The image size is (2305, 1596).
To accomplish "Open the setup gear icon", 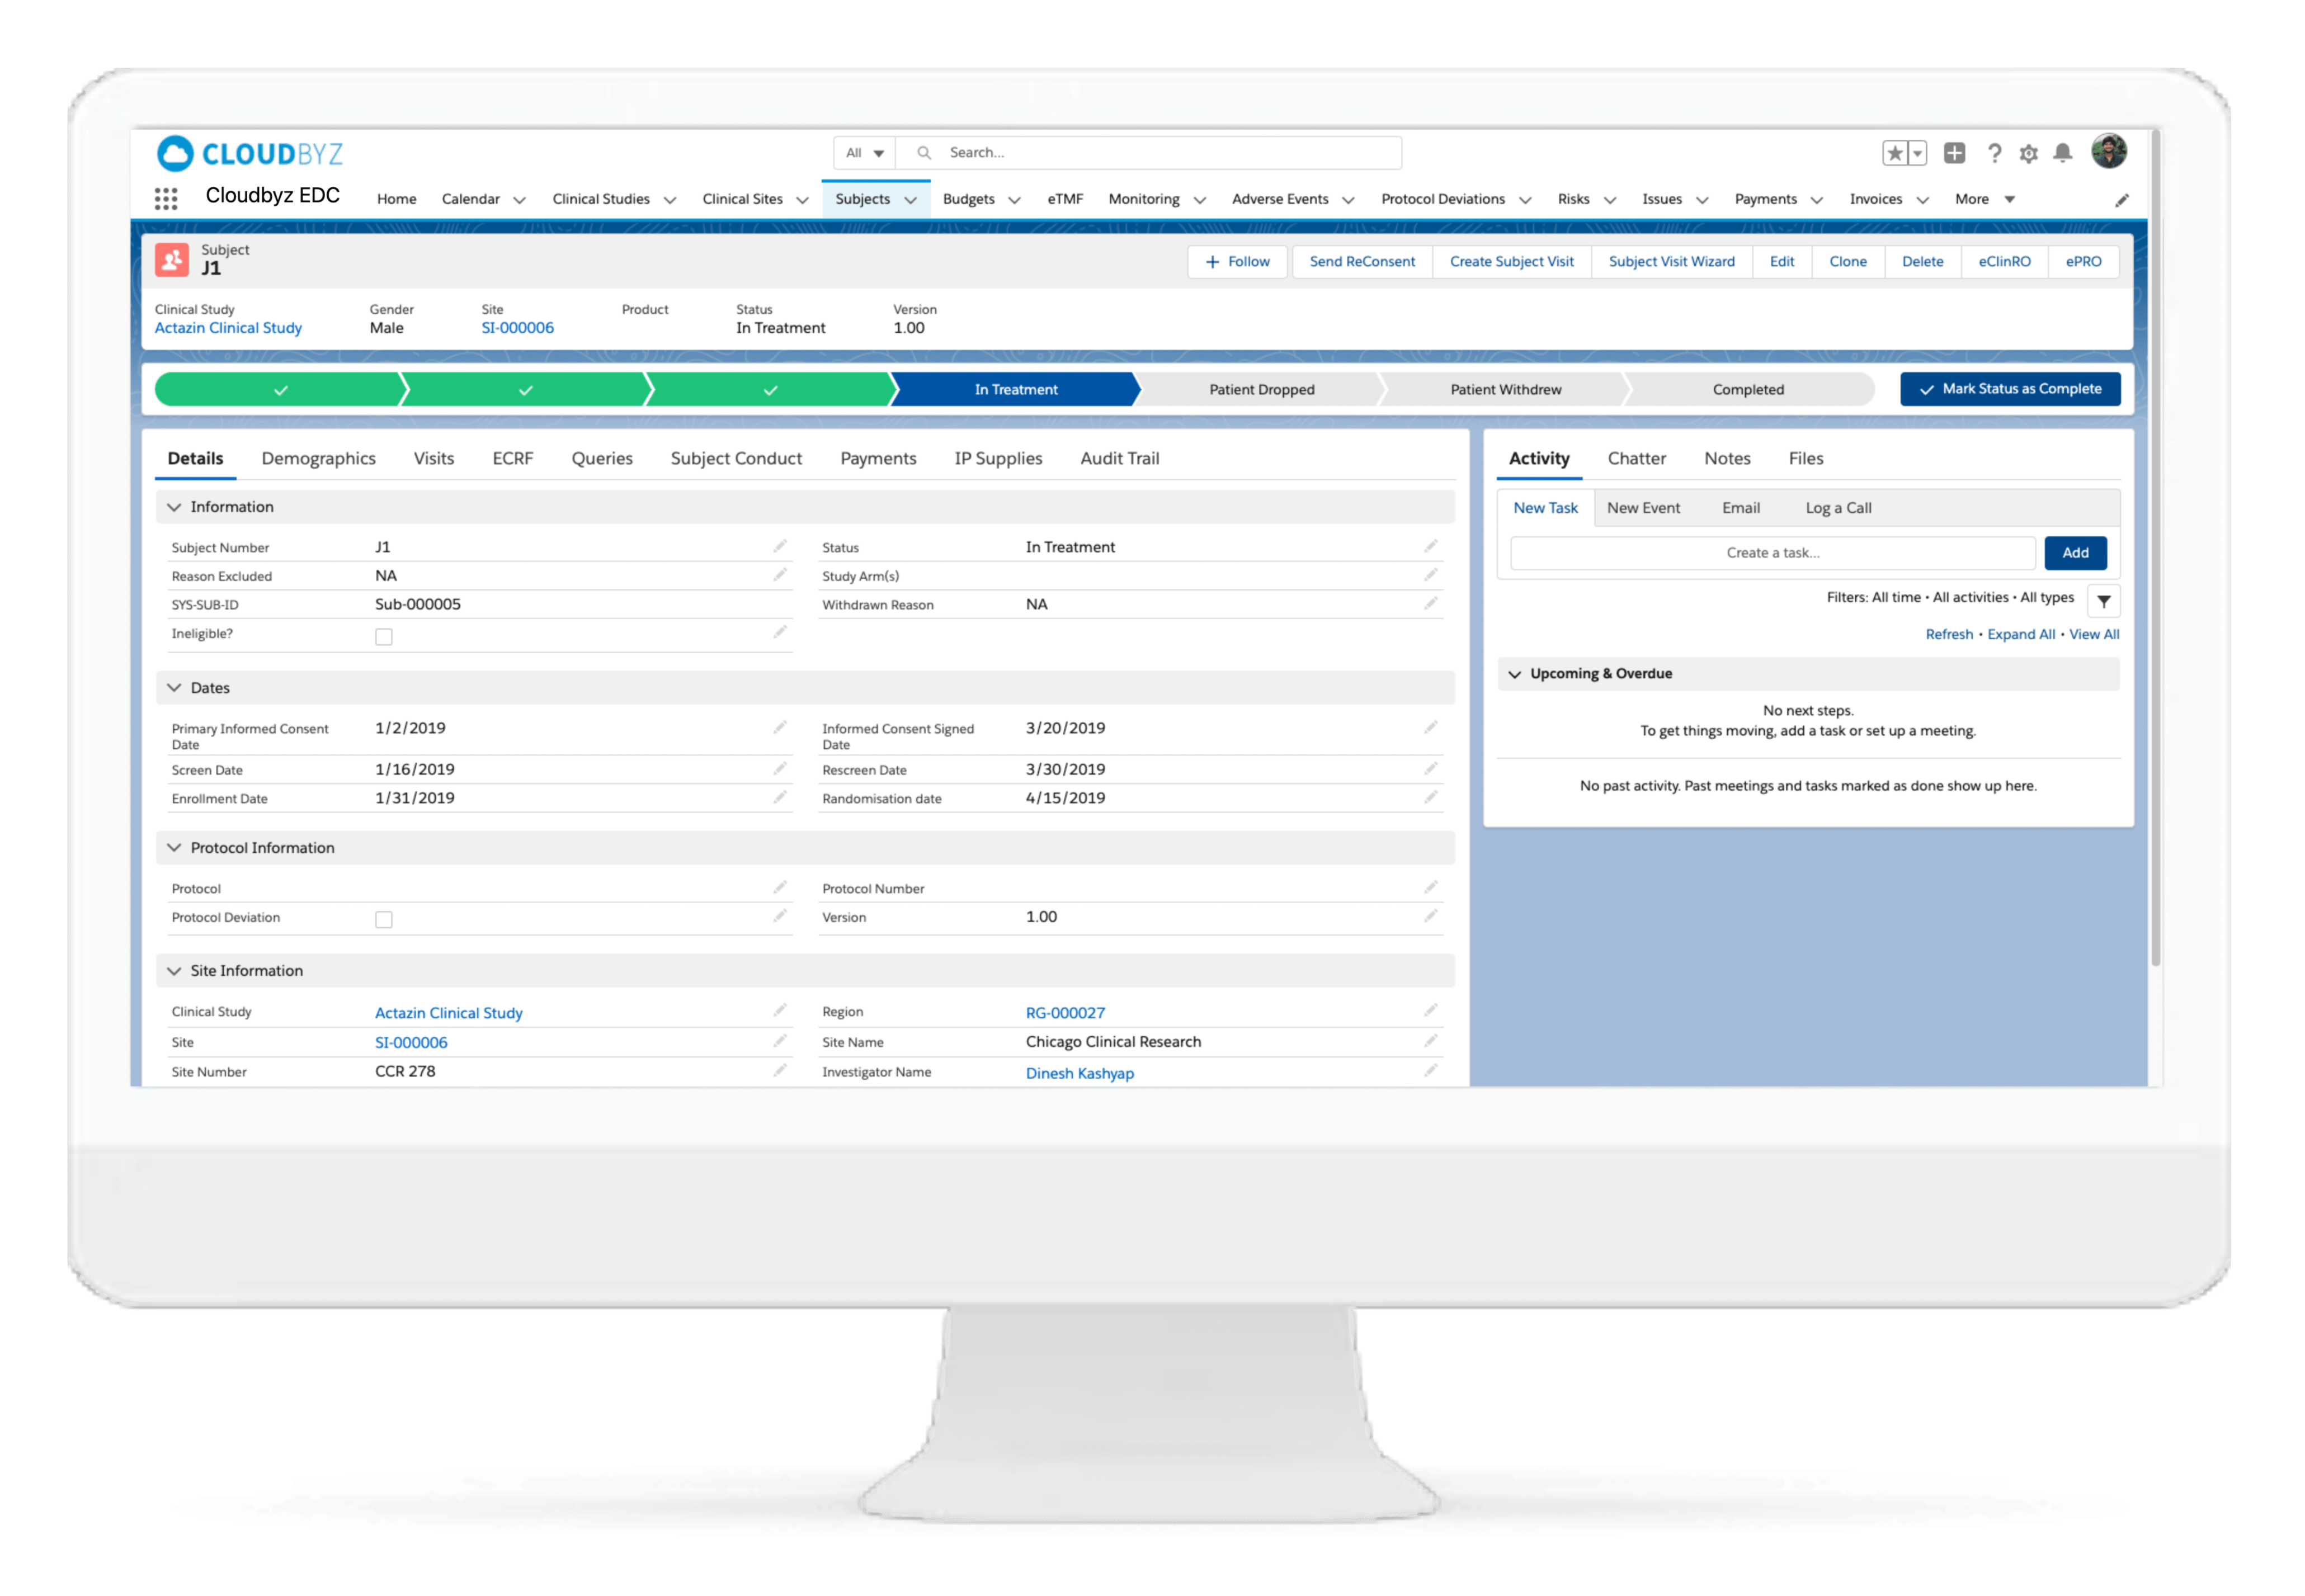I will 2028,153.
